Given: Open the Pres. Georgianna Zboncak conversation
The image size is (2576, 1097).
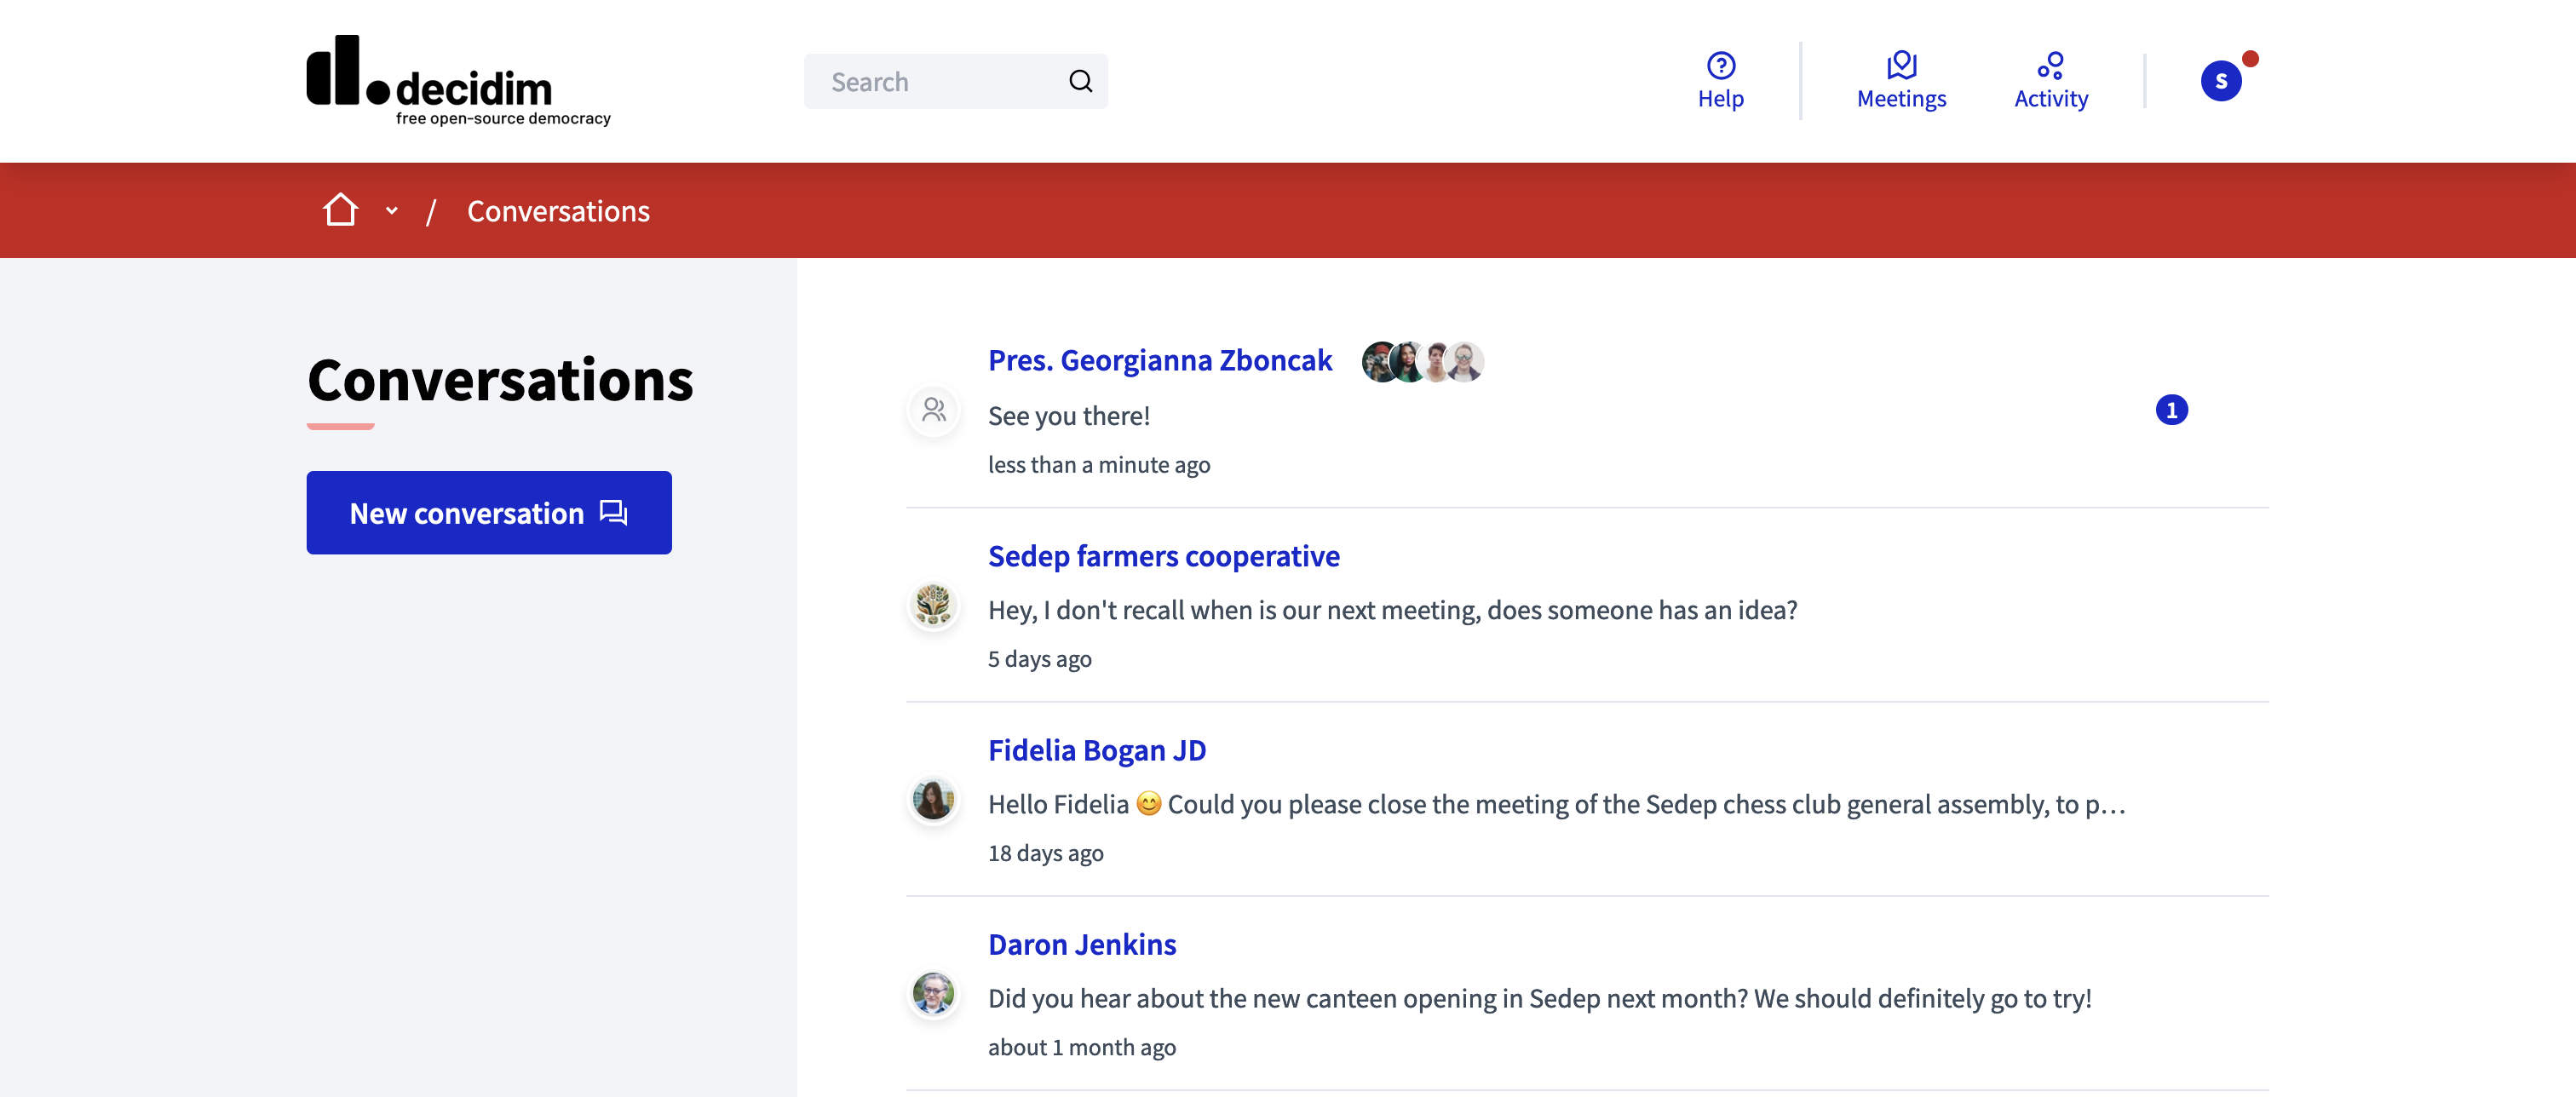Looking at the screenshot, I should point(1160,359).
